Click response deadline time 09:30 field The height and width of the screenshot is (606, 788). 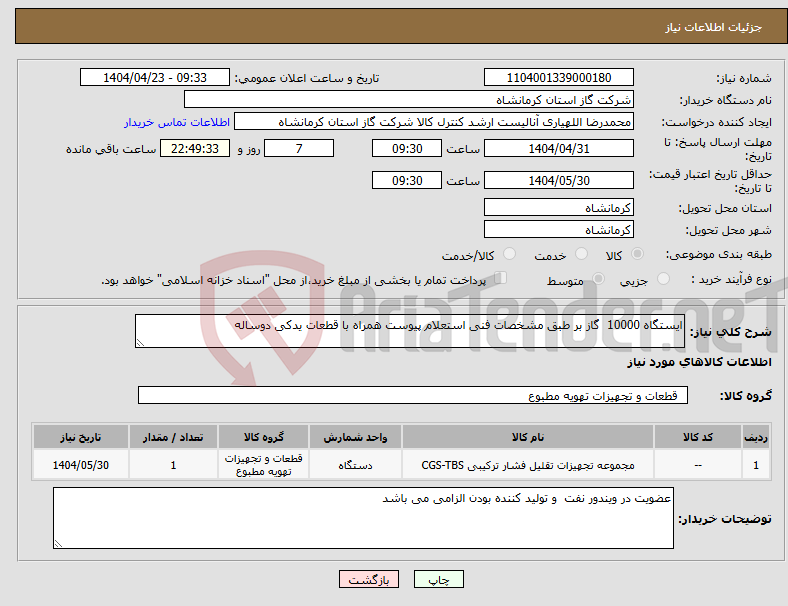[407, 148]
